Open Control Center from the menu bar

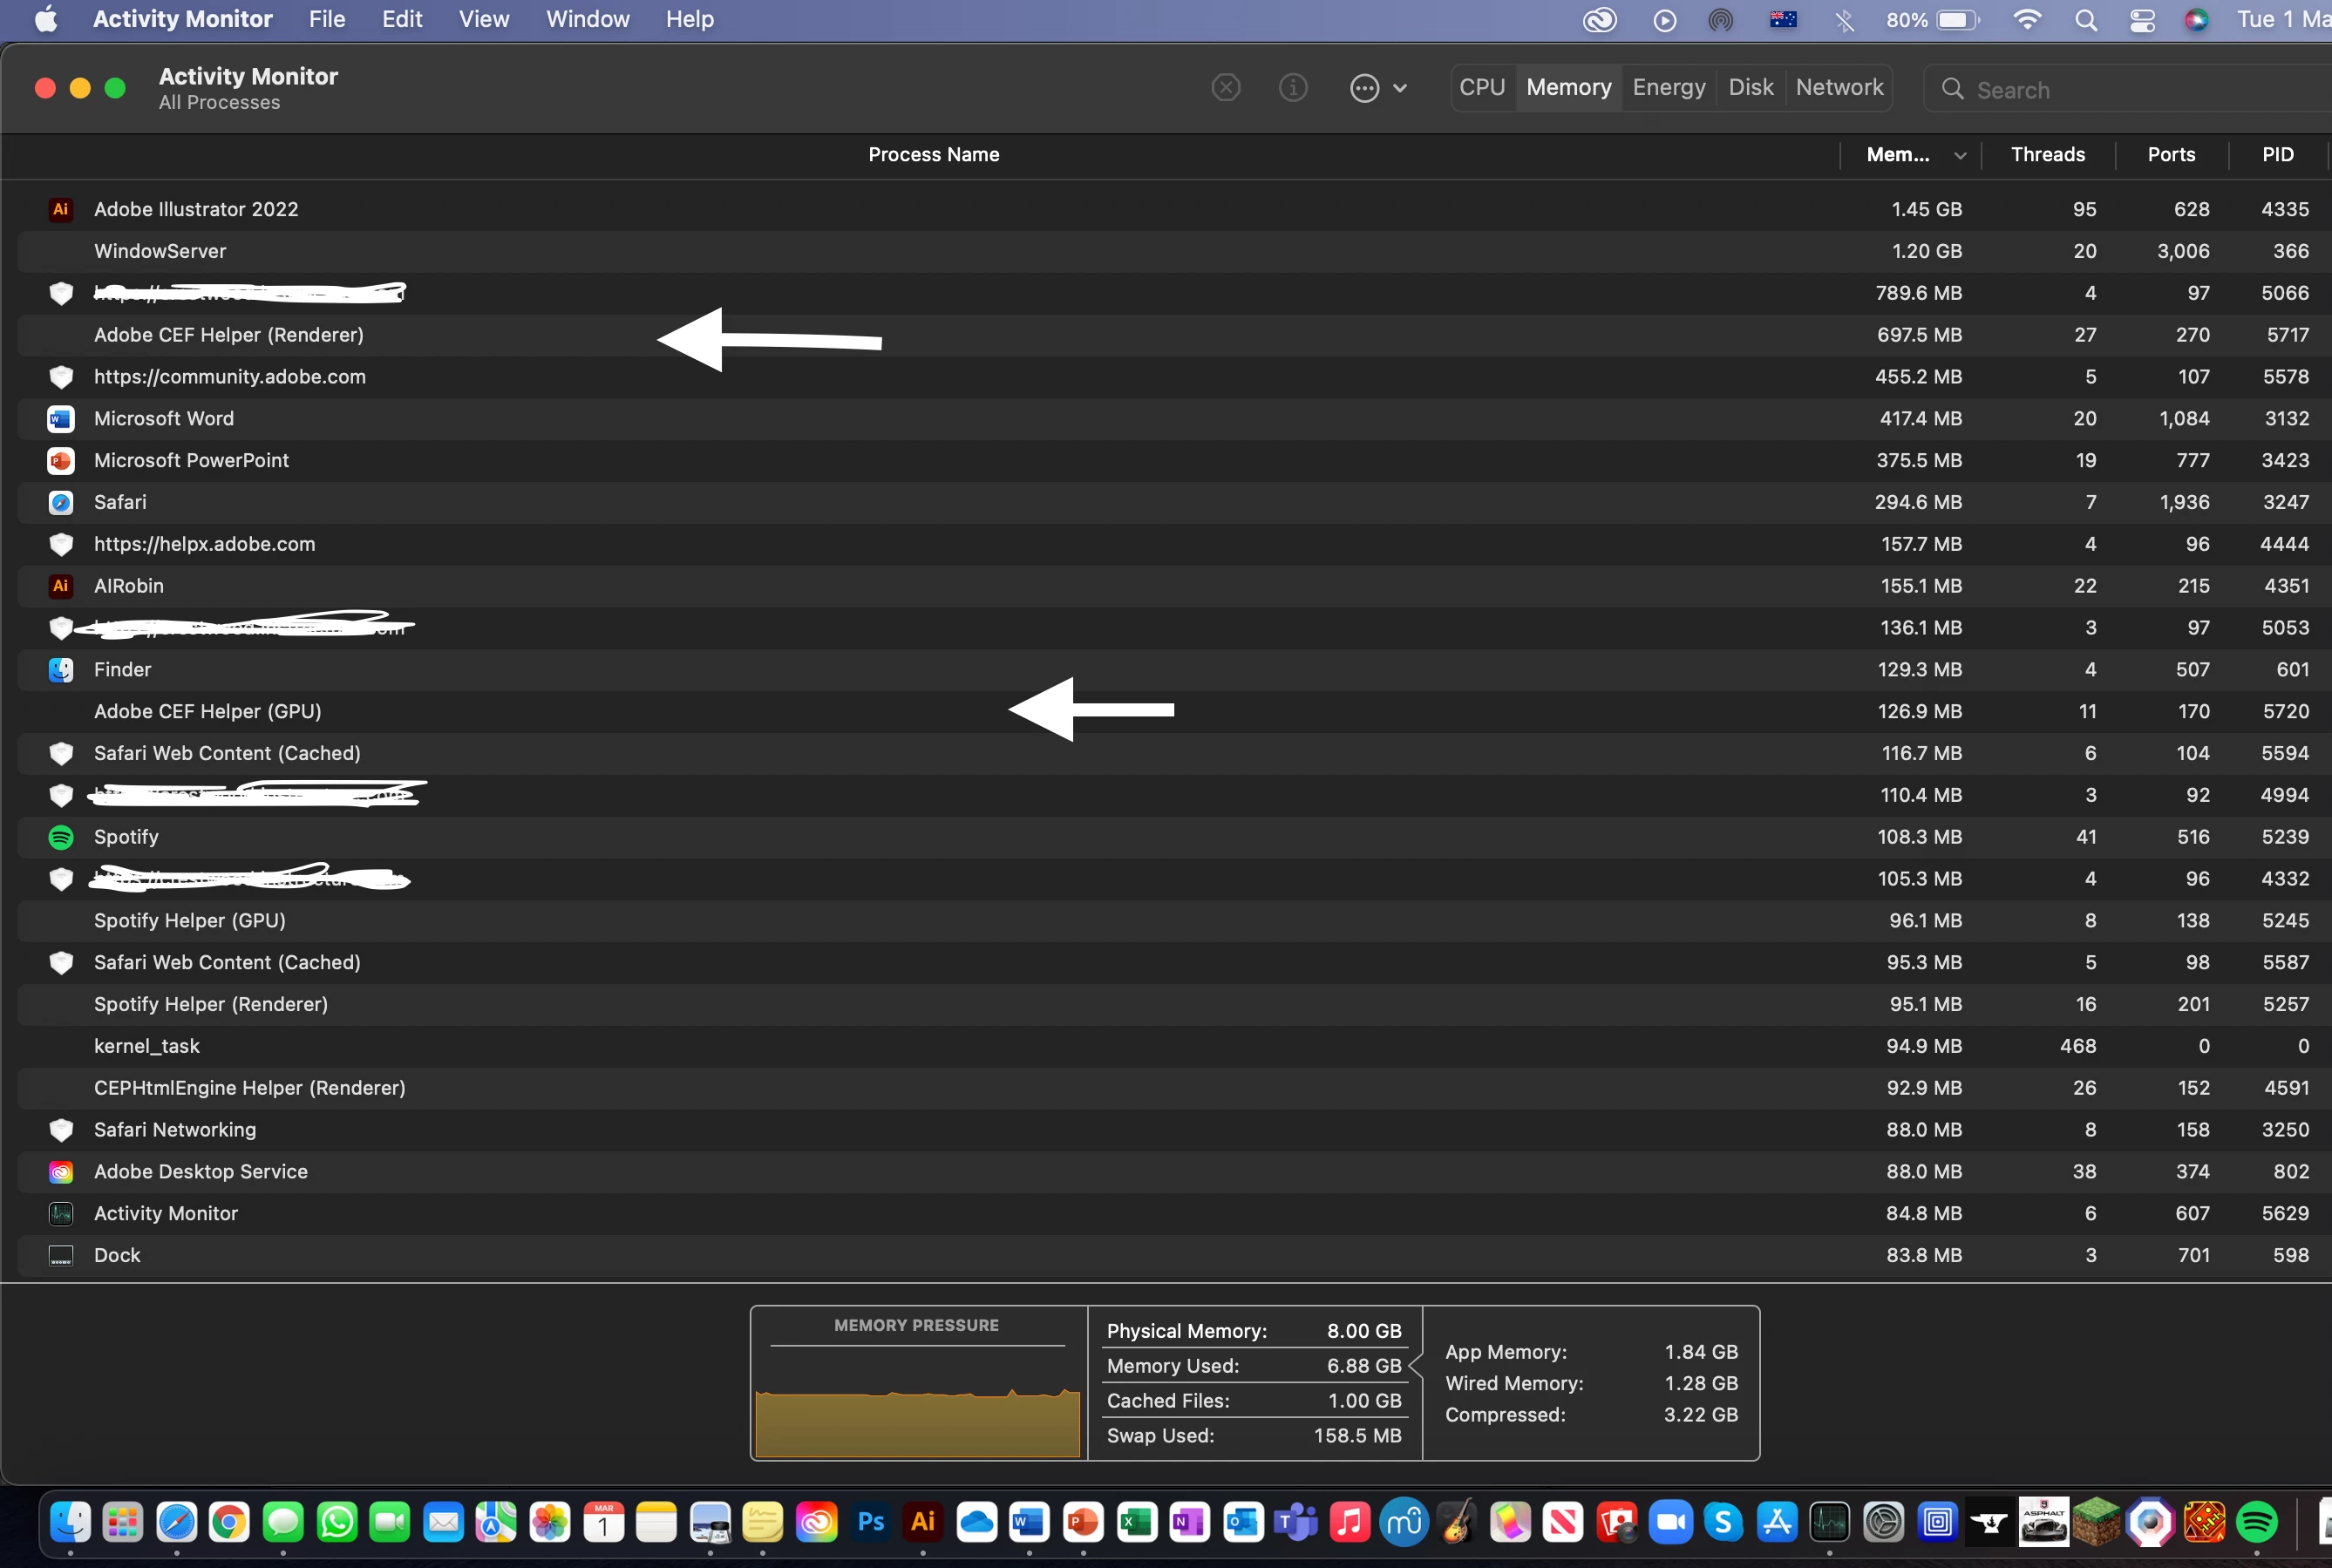pyautogui.click(x=2141, y=20)
